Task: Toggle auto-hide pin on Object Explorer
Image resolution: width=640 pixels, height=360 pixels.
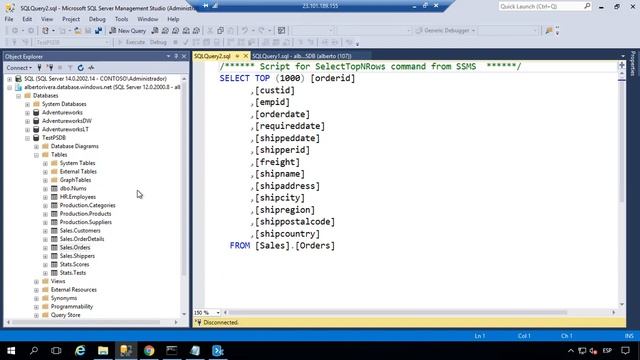Action: pos(176,56)
